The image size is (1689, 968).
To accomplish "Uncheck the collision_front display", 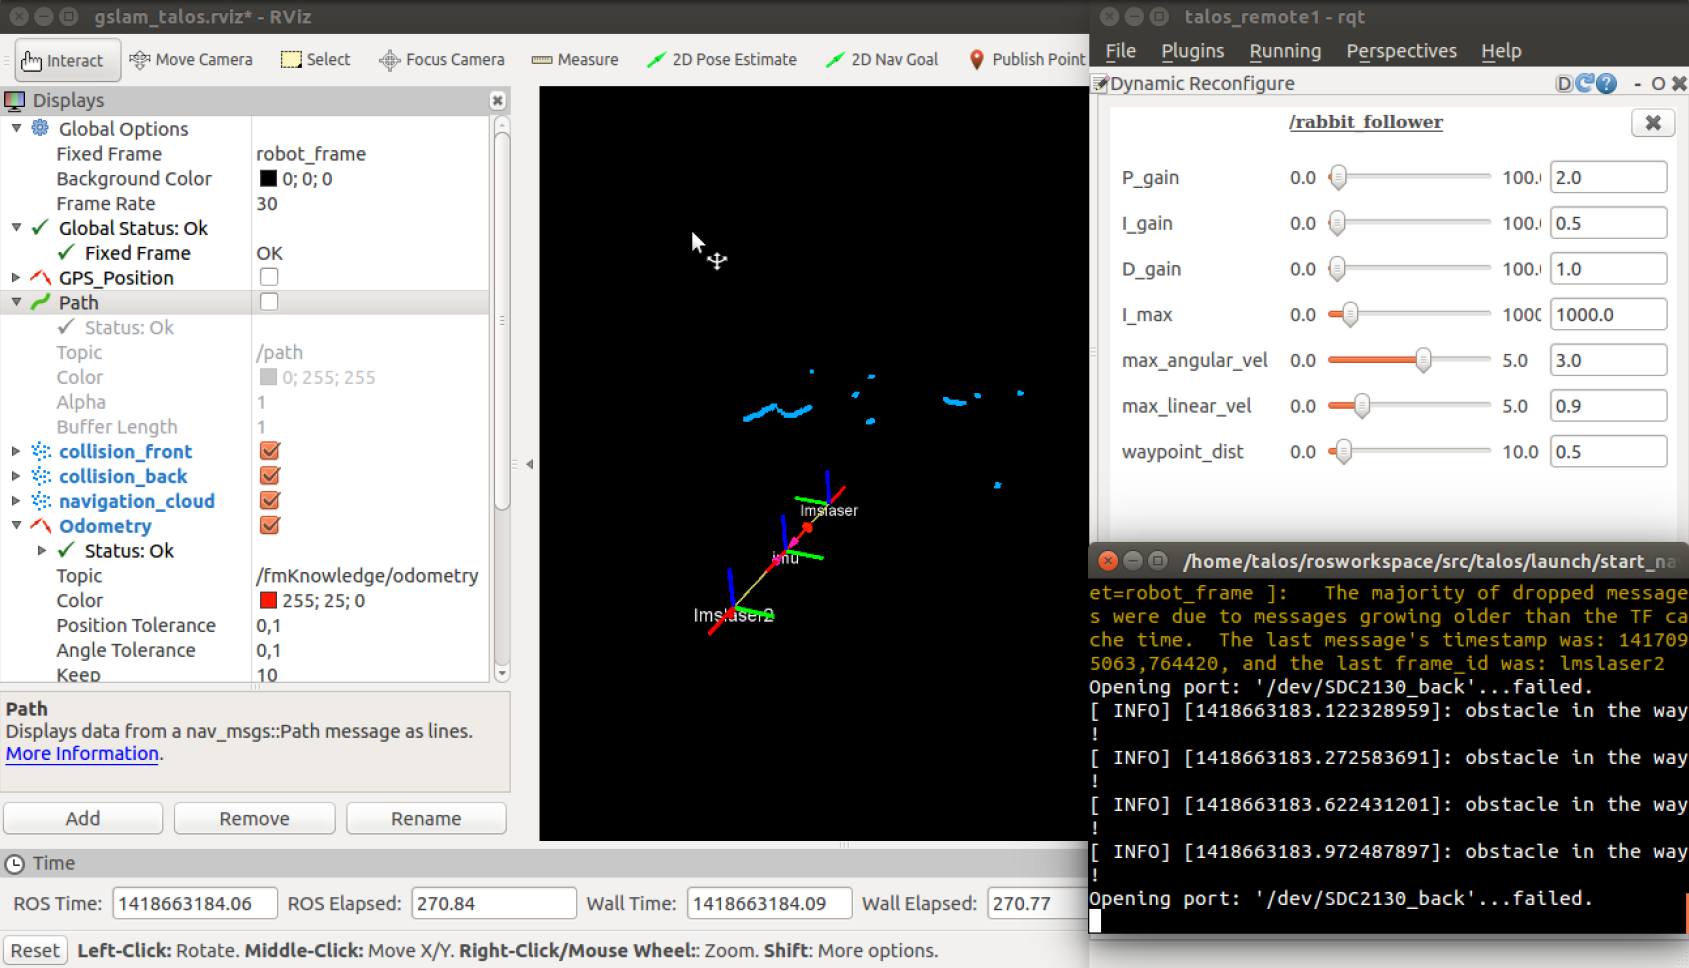I will [x=269, y=451].
